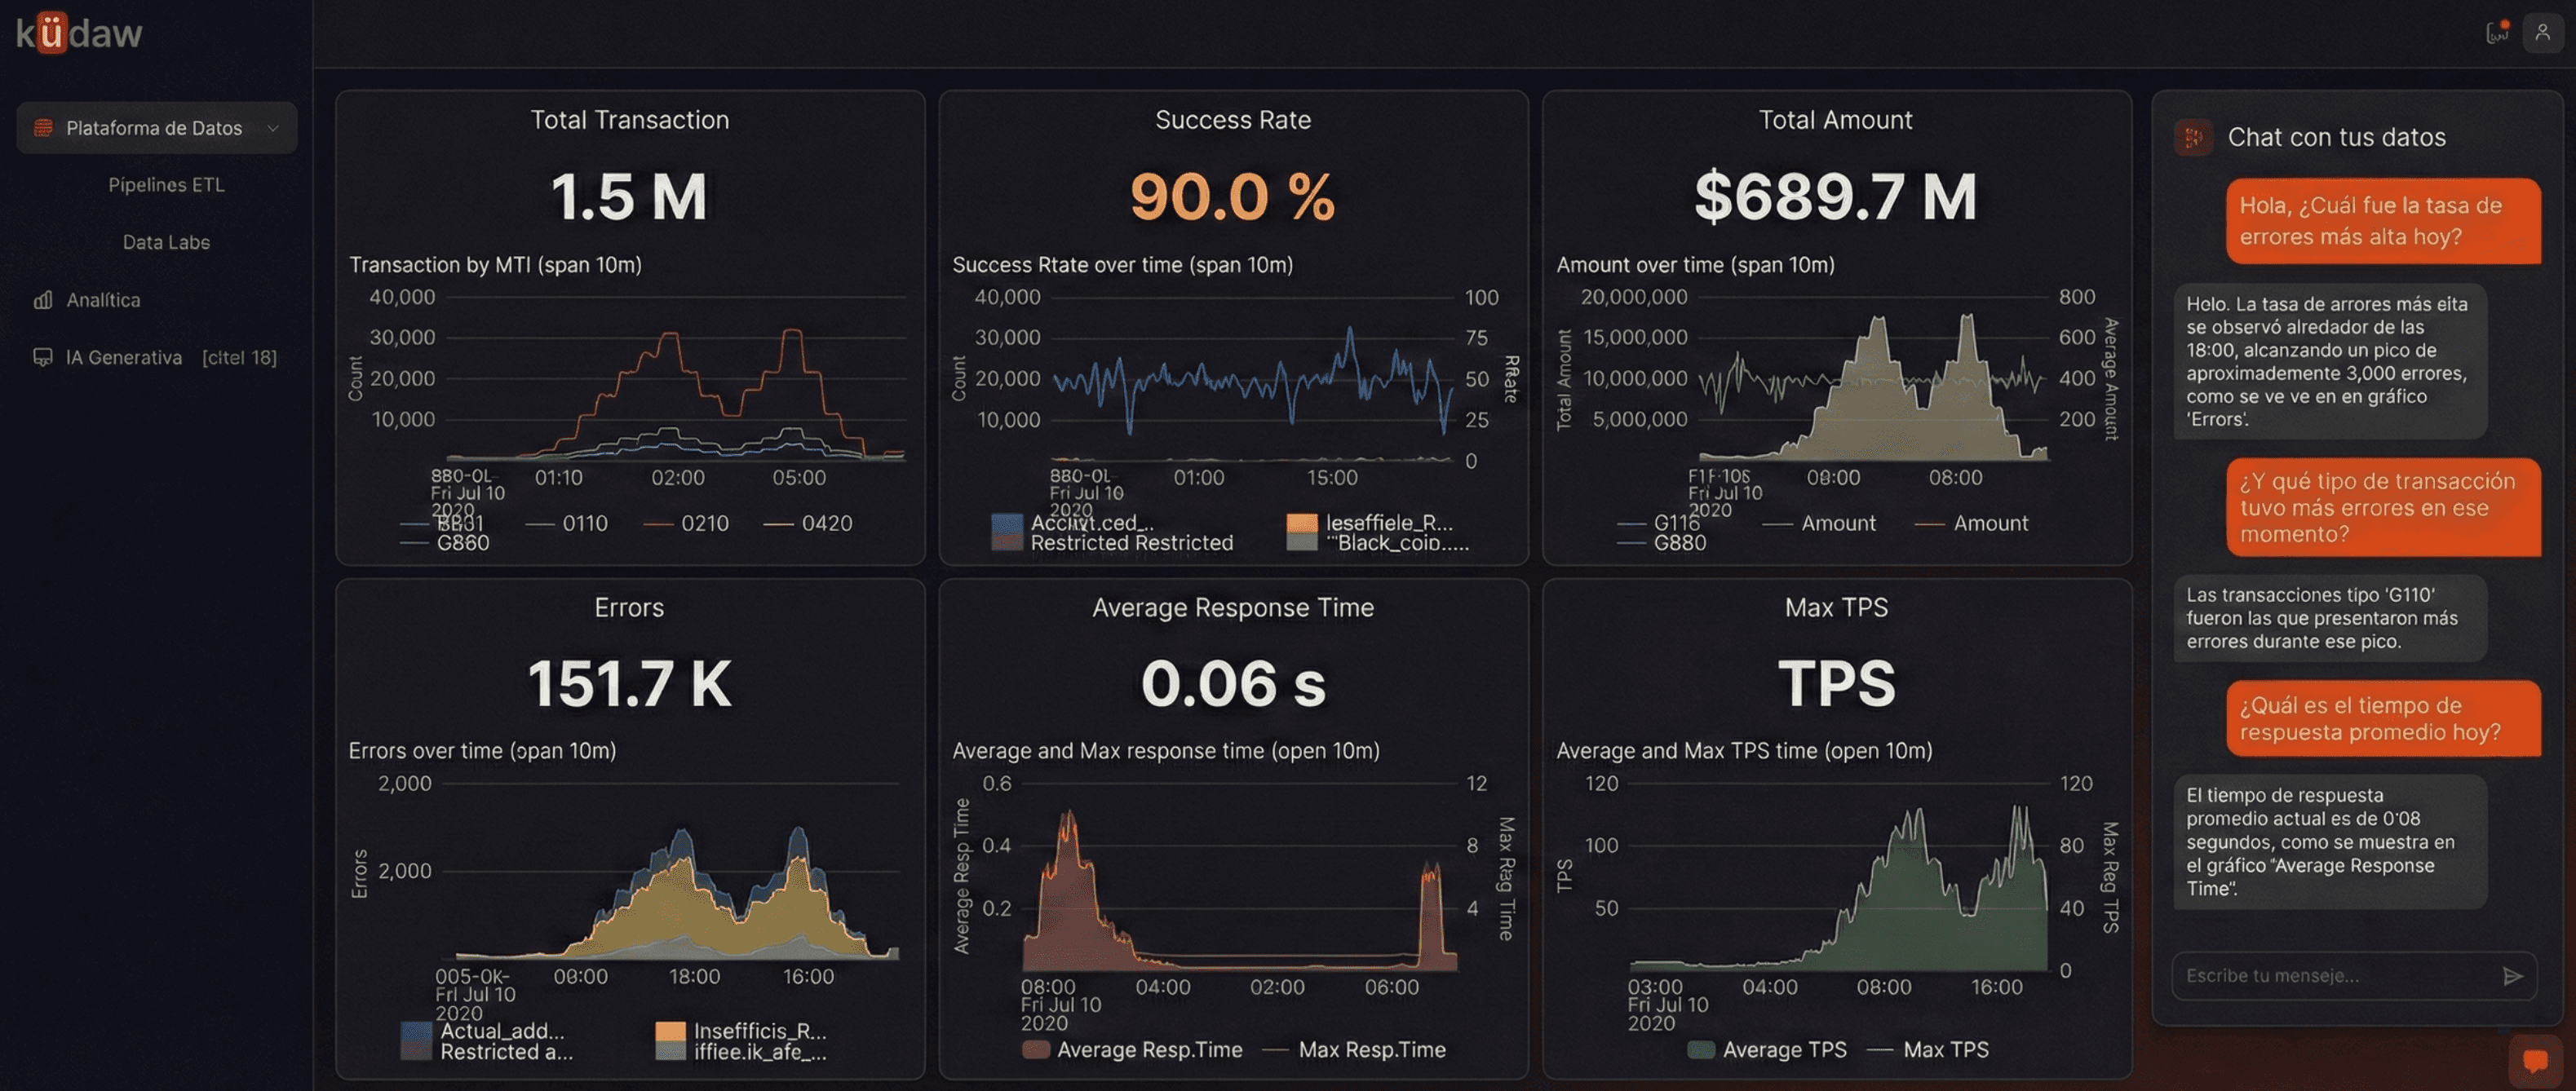Open the IA Generativa section

[124, 356]
